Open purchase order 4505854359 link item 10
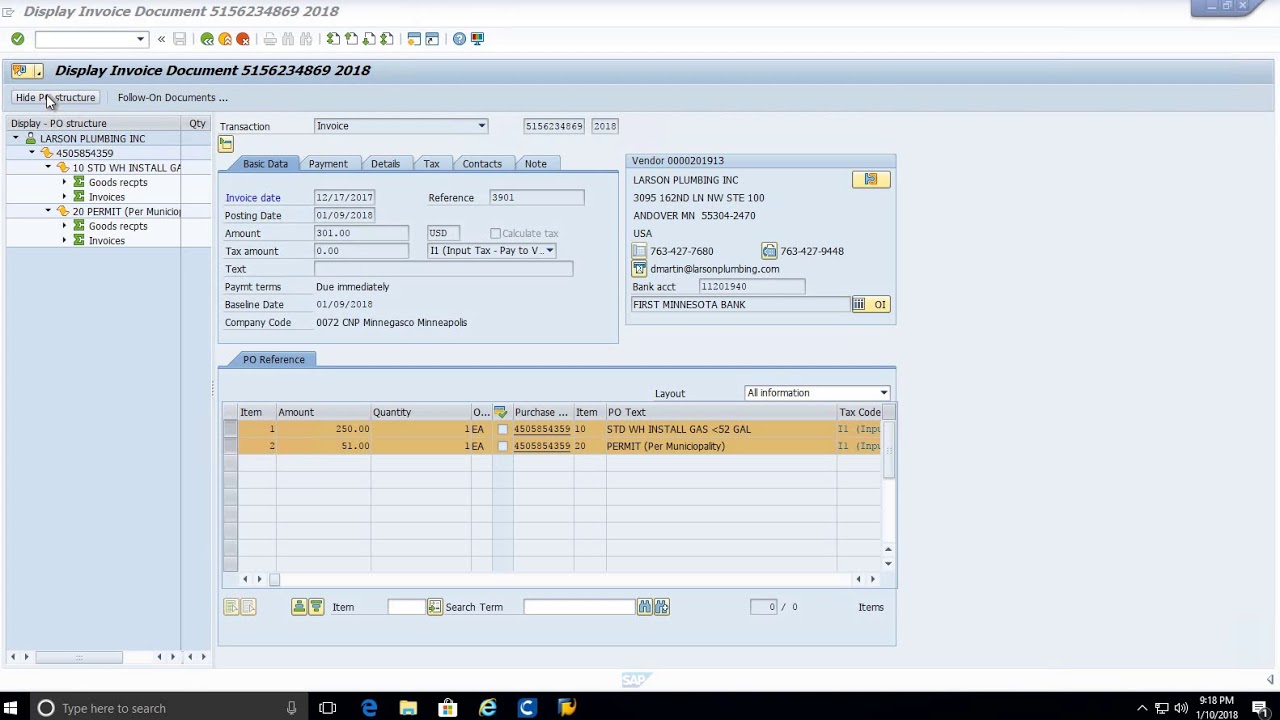 coord(542,429)
